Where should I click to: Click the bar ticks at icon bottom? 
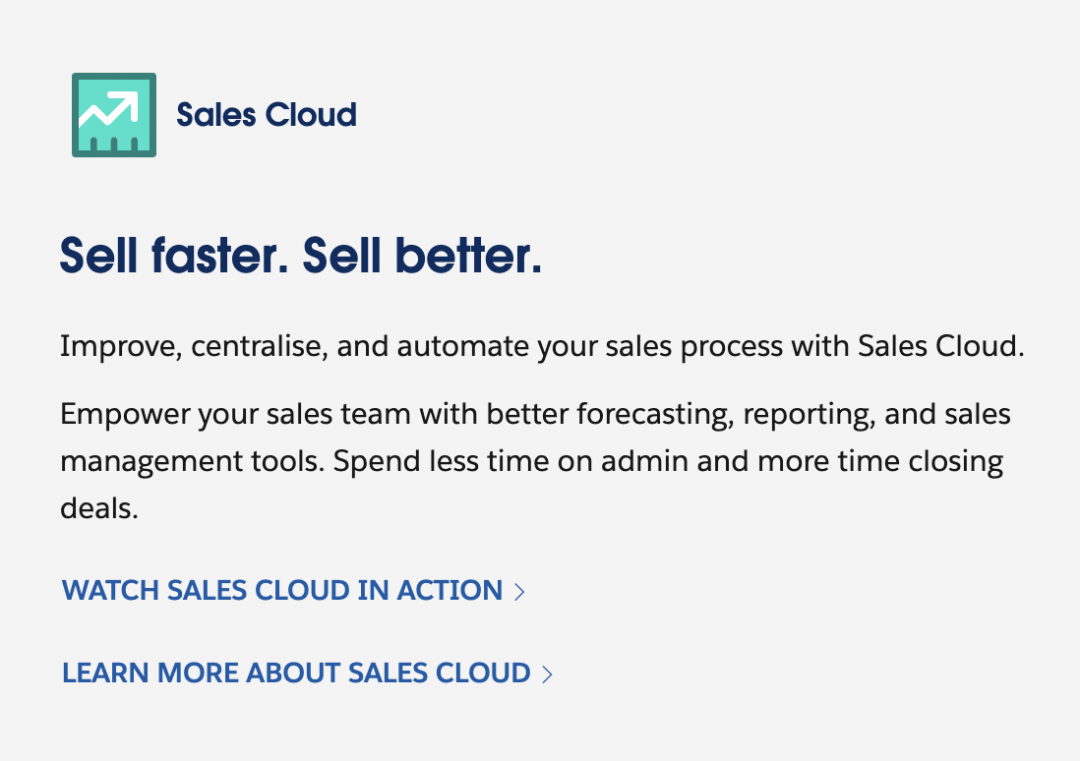coord(114,145)
